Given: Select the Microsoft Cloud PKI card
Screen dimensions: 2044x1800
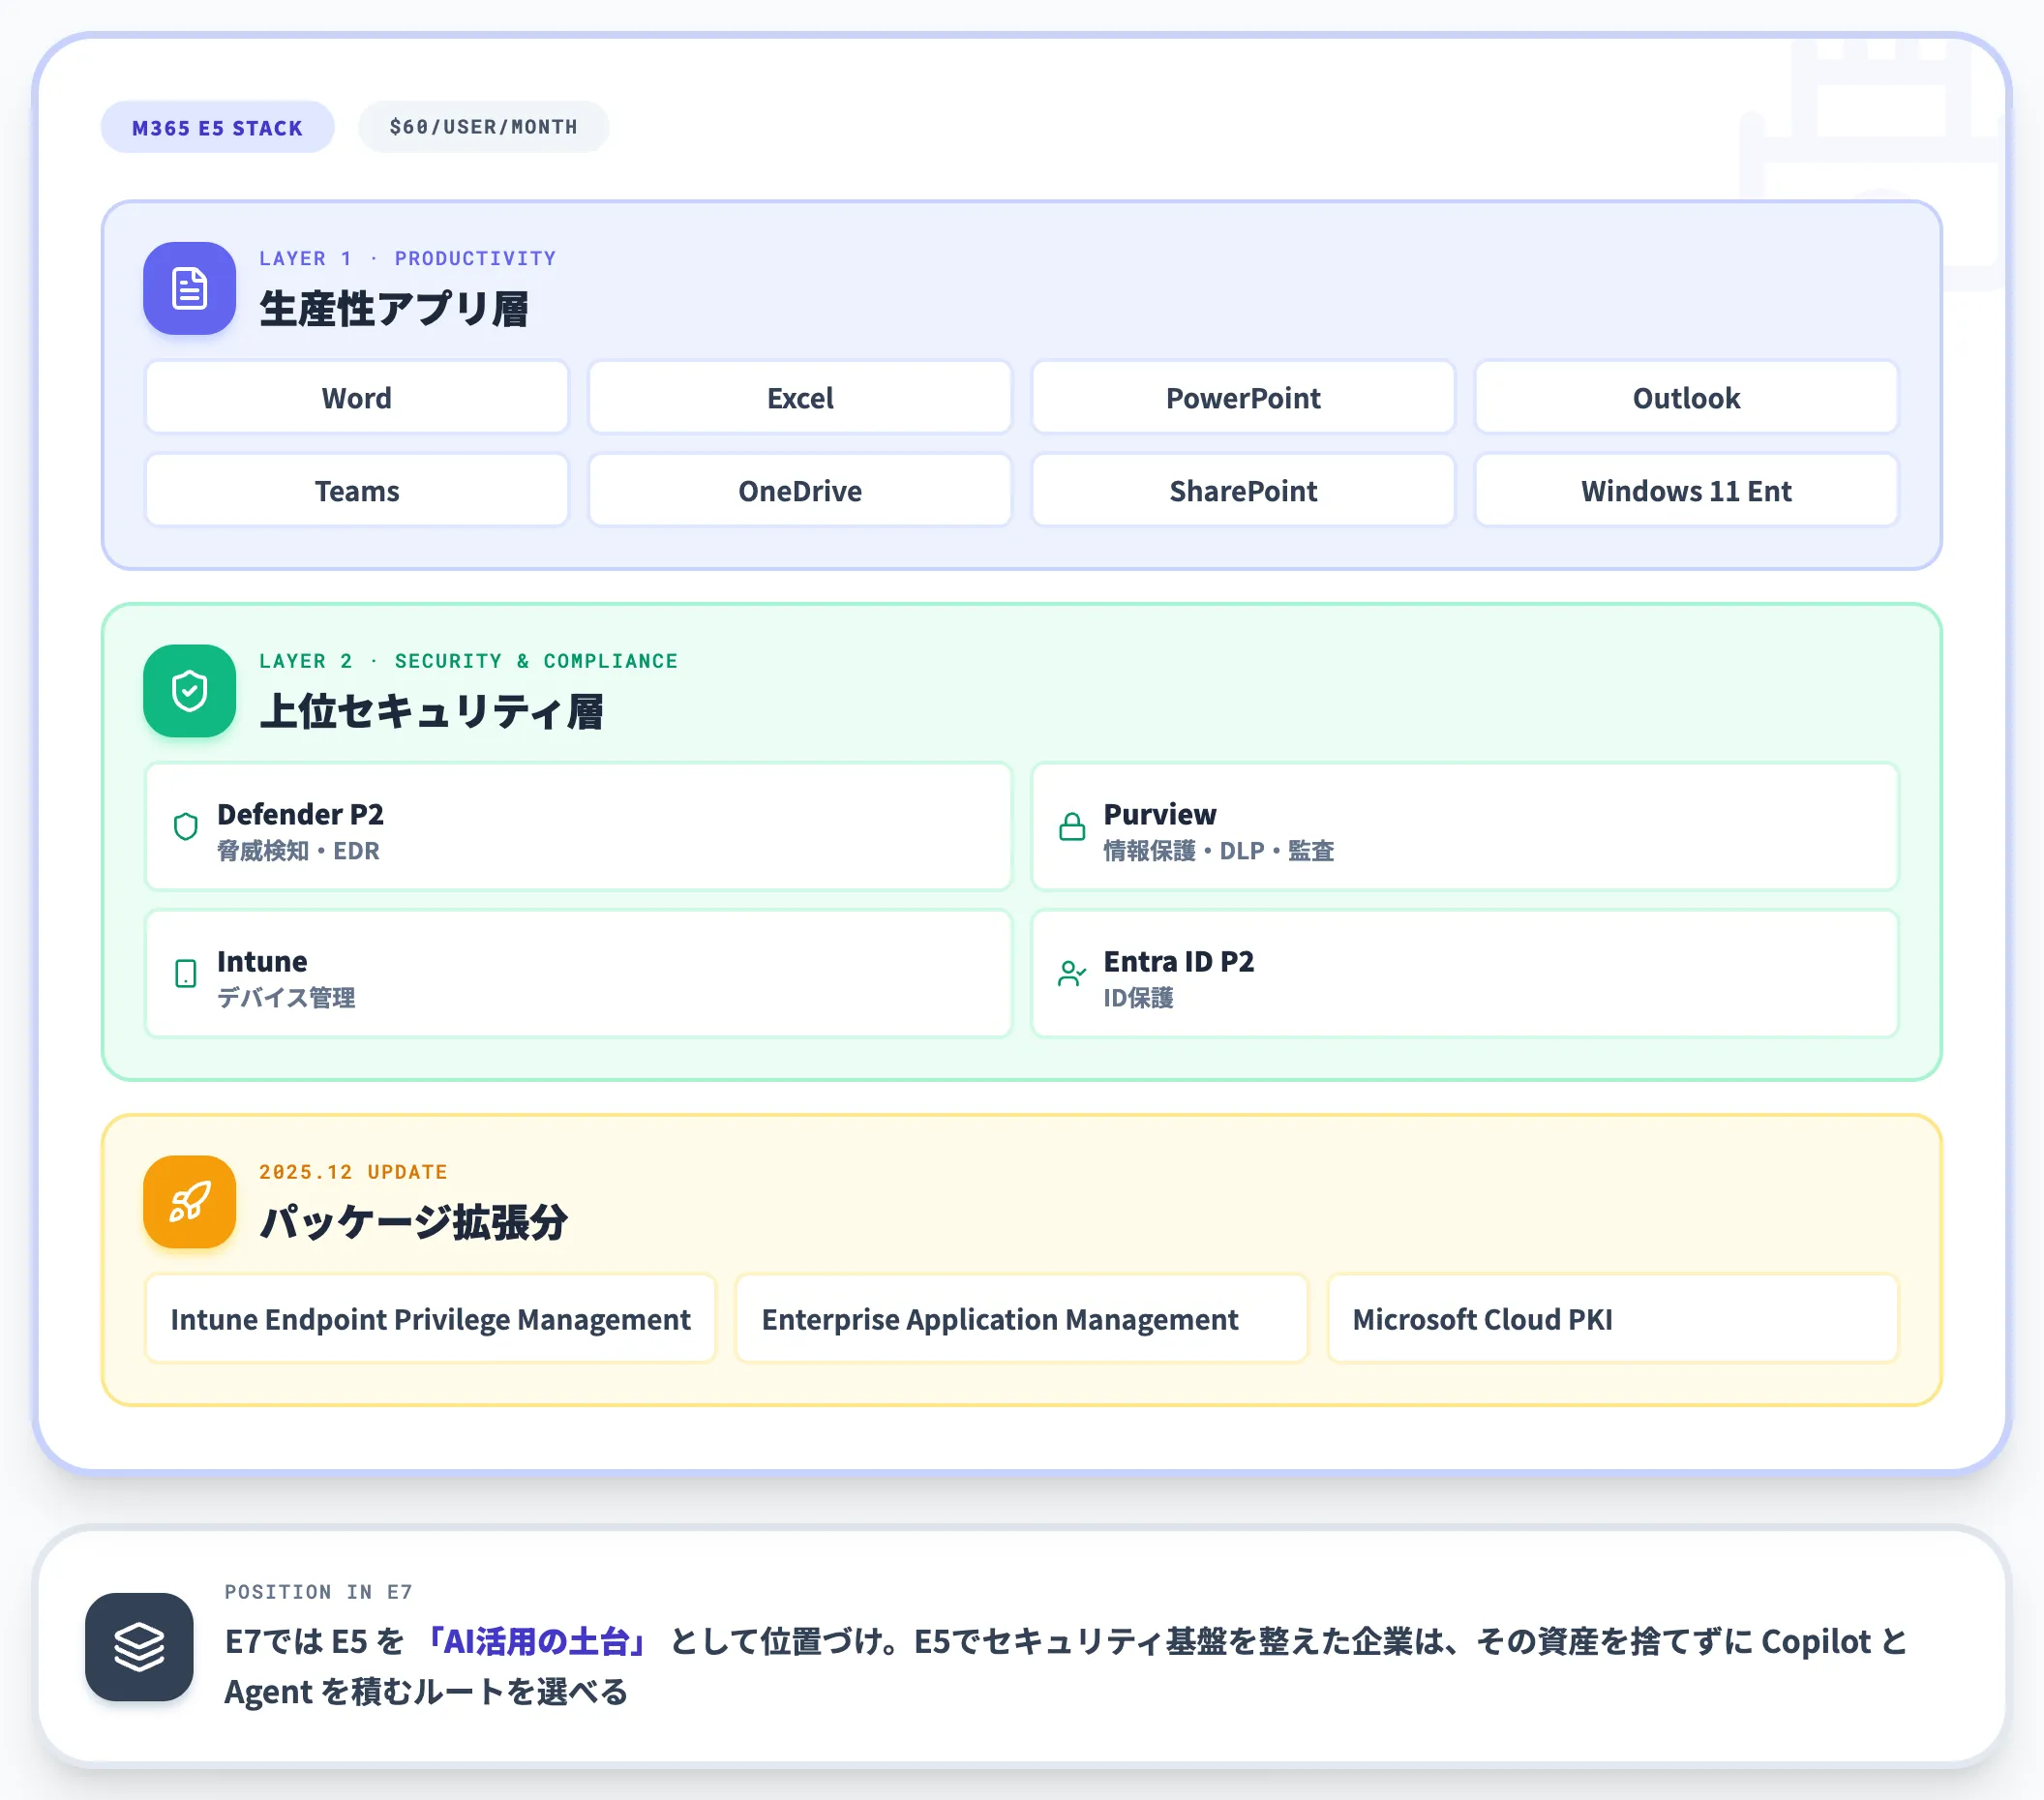Looking at the screenshot, I should click(x=1613, y=1319).
